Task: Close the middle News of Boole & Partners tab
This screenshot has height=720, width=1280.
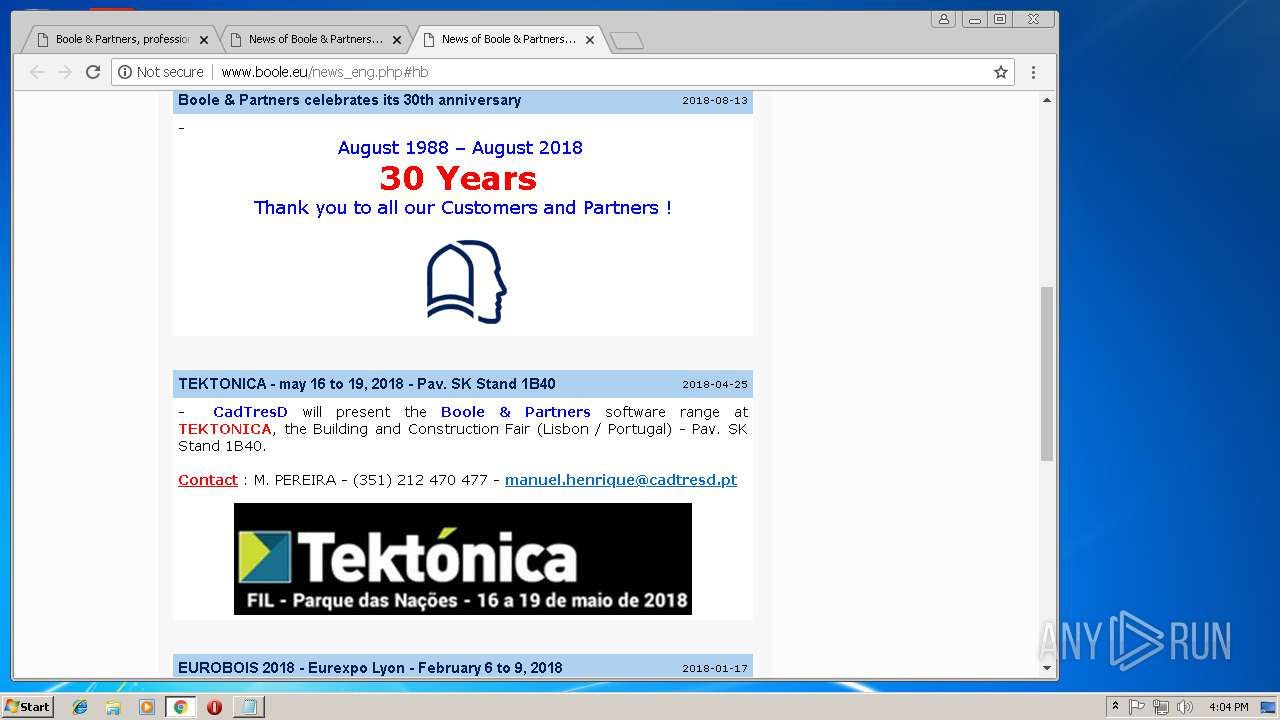Action: tap(397, 40)
